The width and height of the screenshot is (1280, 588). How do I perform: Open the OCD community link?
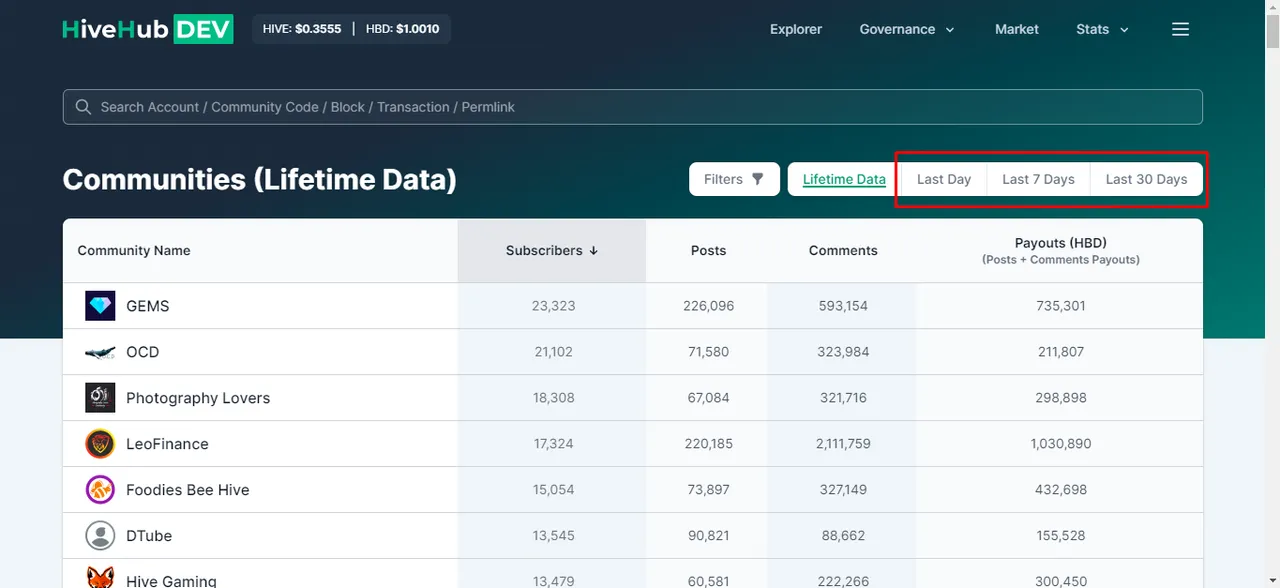[143, 352]
